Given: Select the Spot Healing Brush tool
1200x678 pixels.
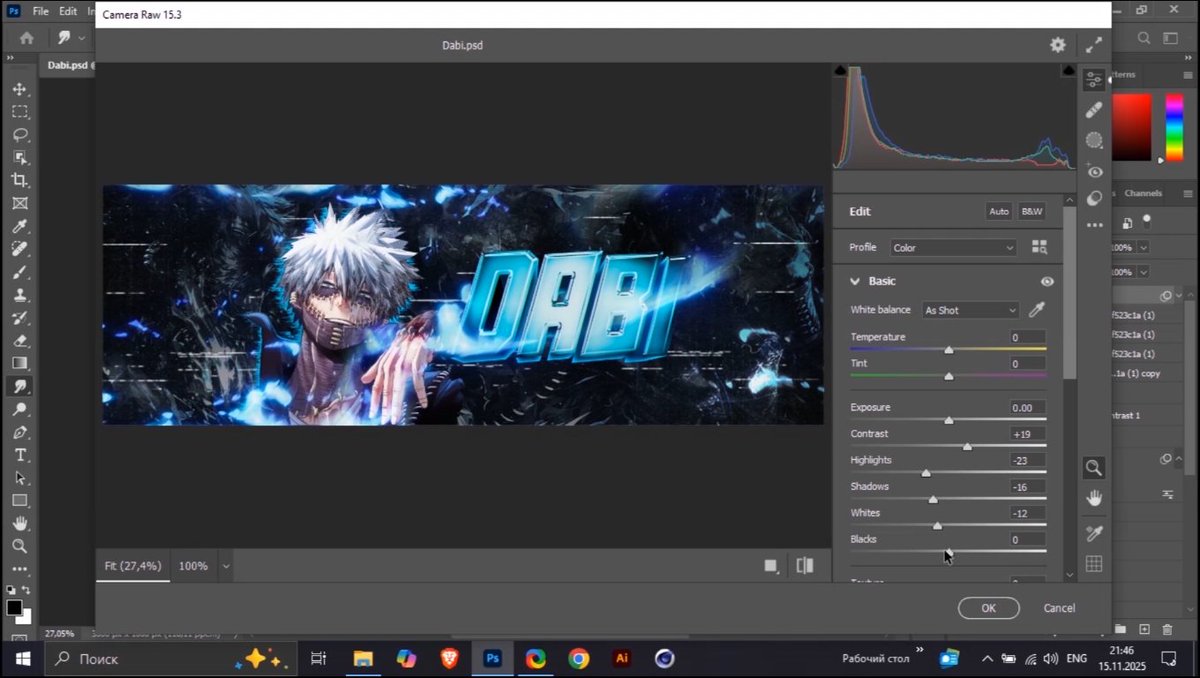Looking at the screenshot, I should pyautogui.click(x=20, y=249).
